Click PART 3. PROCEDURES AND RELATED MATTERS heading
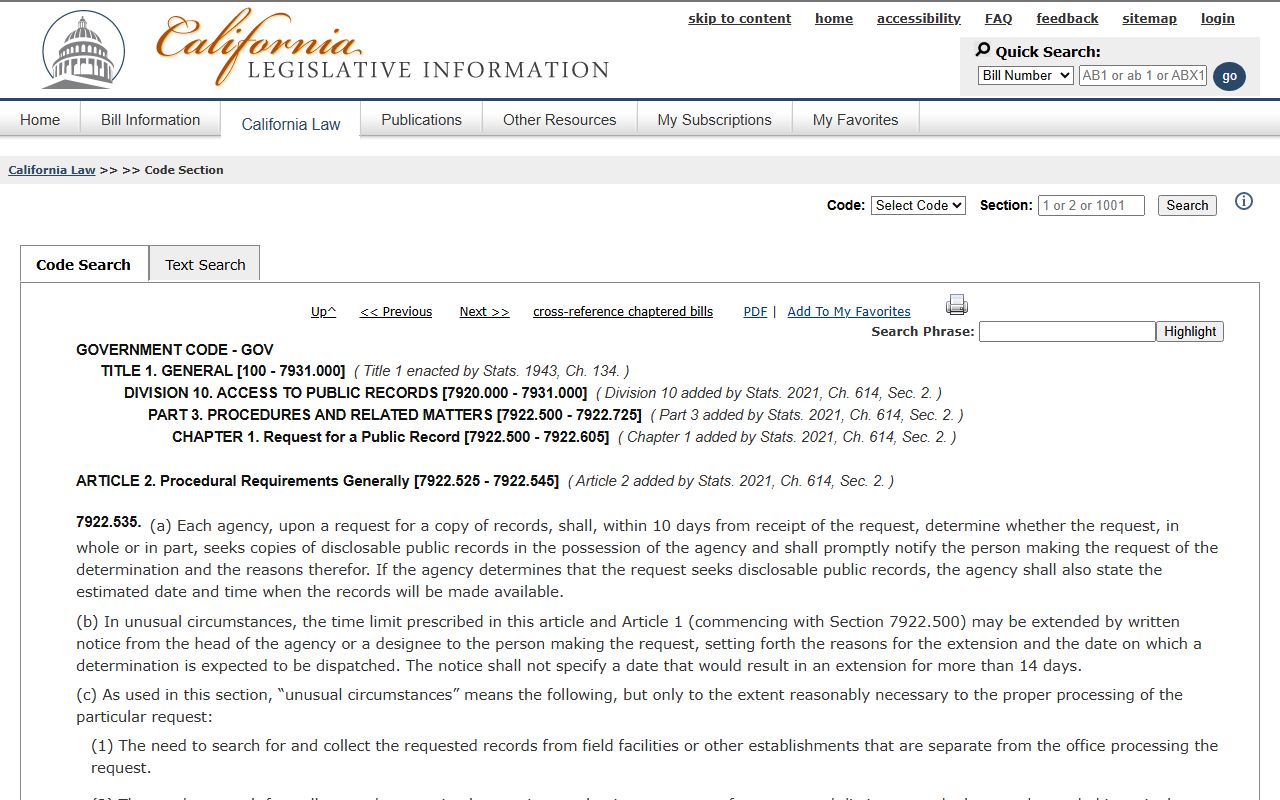Viewport: 1280px width, 800px height. 395,415
